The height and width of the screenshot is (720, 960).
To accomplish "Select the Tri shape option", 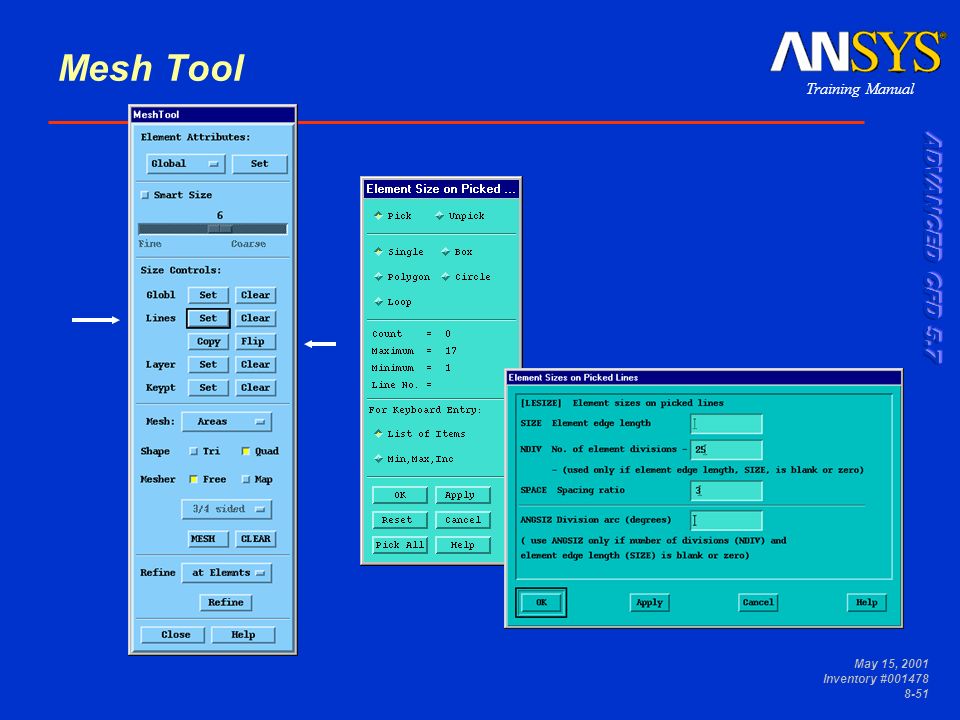I will (194, 451).
